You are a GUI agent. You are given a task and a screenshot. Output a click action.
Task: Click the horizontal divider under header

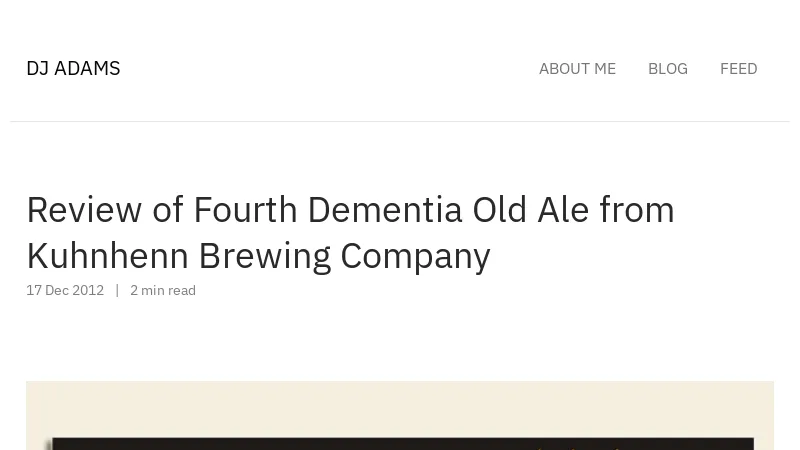[x=400, y=121]
